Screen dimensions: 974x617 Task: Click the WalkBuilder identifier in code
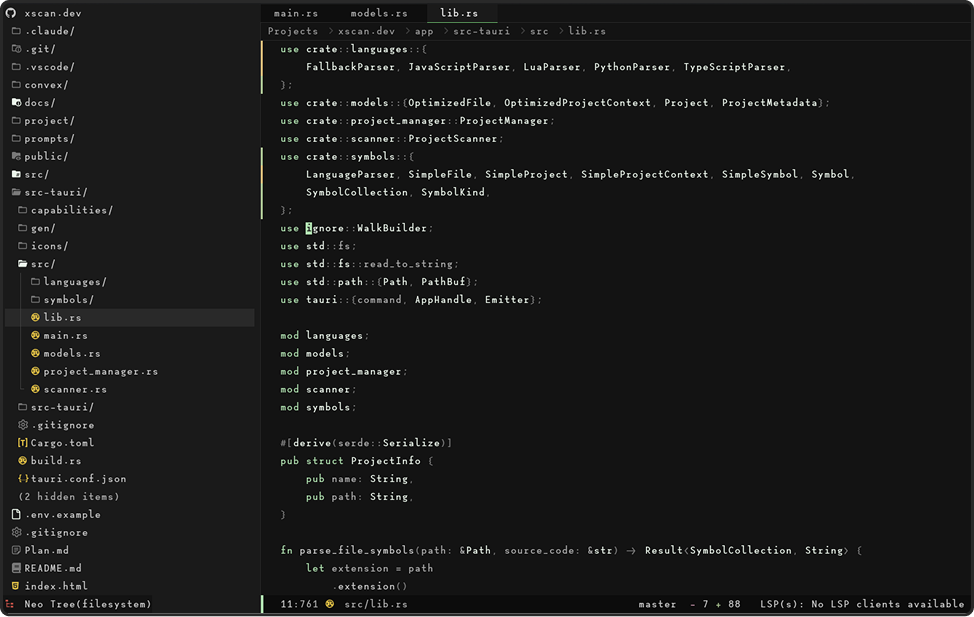point(392,228)
